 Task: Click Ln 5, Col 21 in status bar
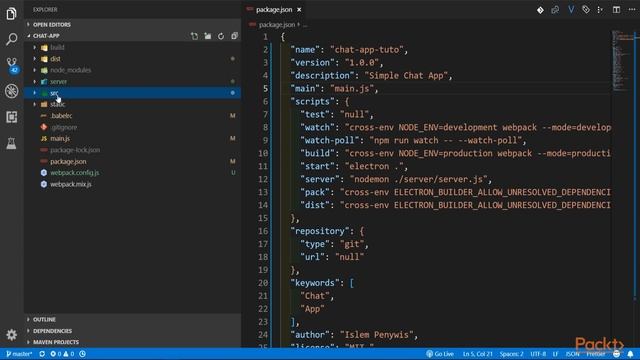pos(477,354)
